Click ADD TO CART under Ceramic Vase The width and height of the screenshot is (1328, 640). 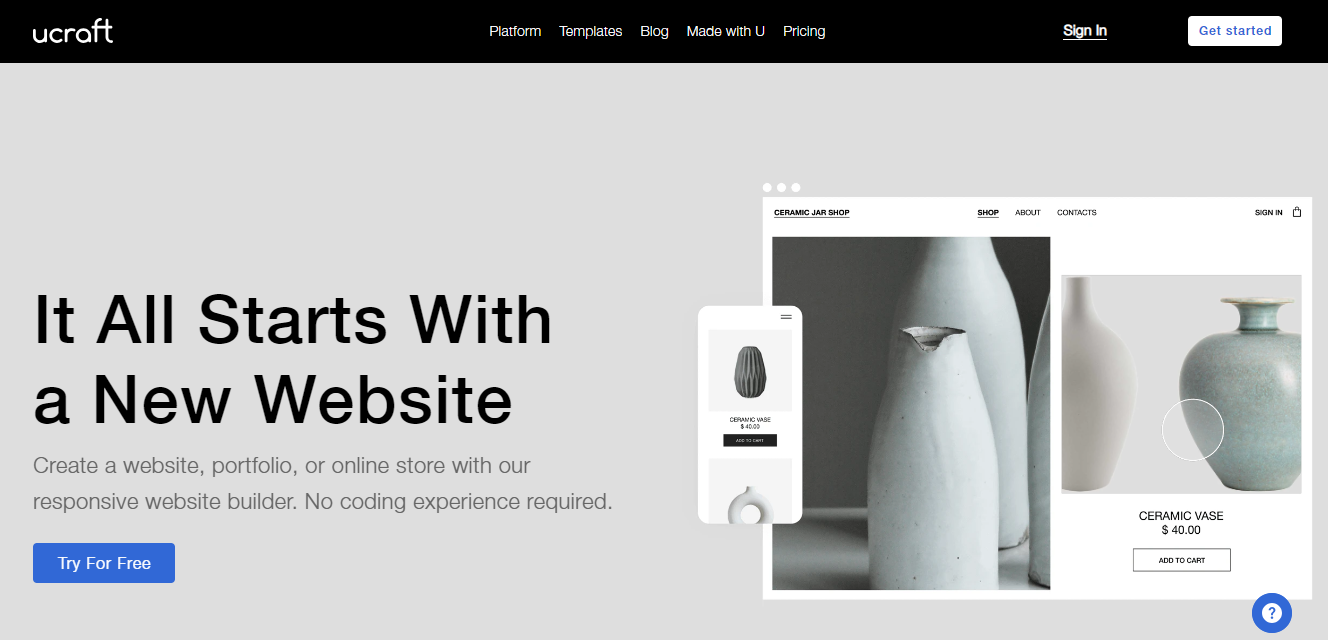pos(1182,560)
